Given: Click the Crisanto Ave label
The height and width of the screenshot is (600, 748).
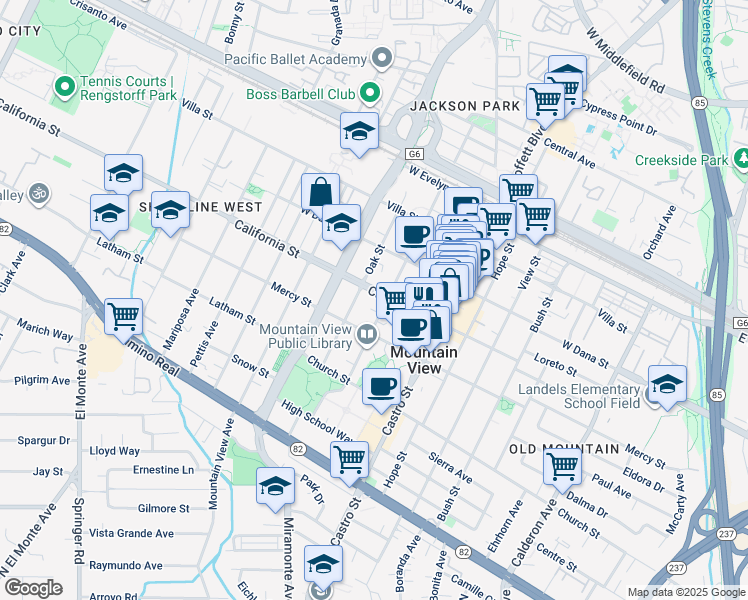Looking at the screenshot, I should (98, 14).
